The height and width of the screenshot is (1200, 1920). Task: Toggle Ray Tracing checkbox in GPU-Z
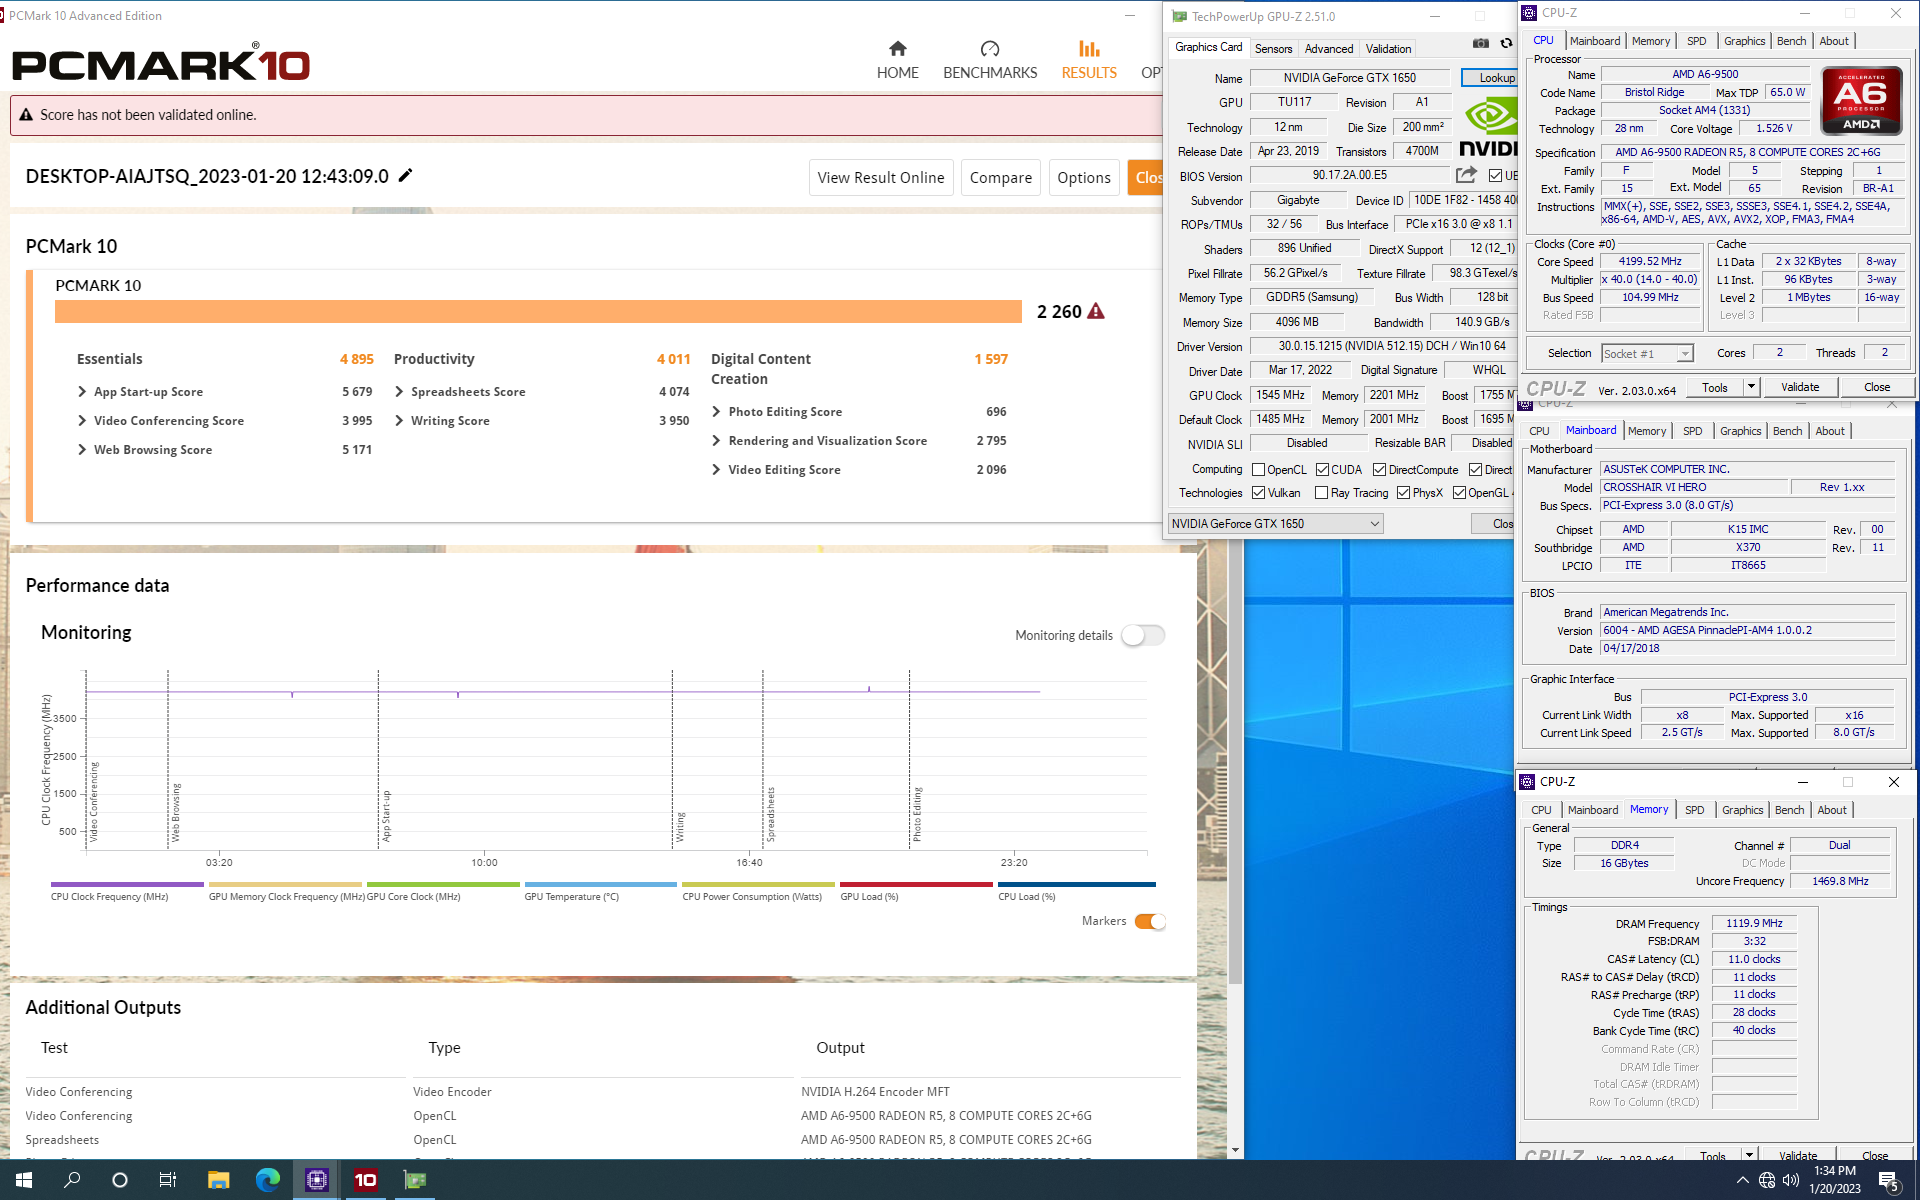pos(1322,493)
